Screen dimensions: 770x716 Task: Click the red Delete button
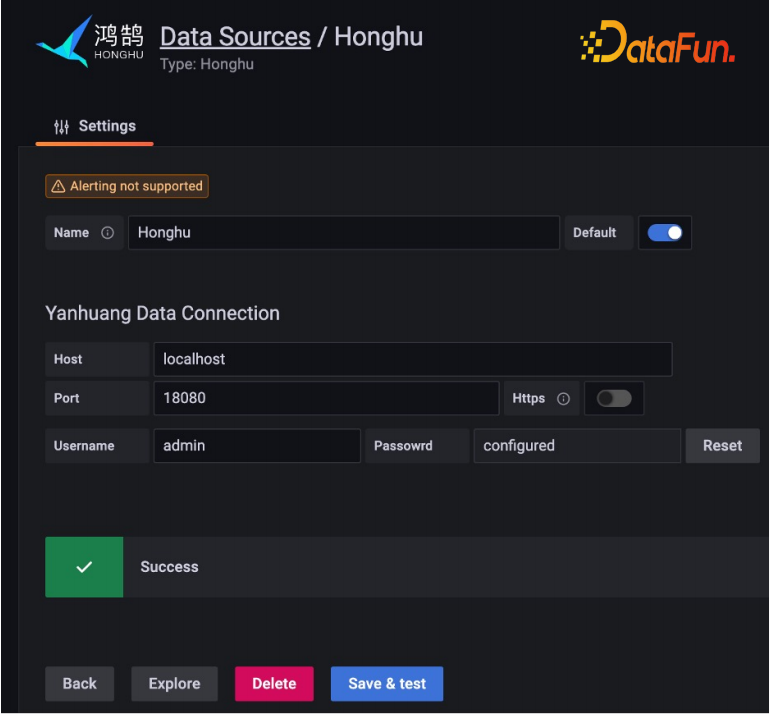point(274,684)
